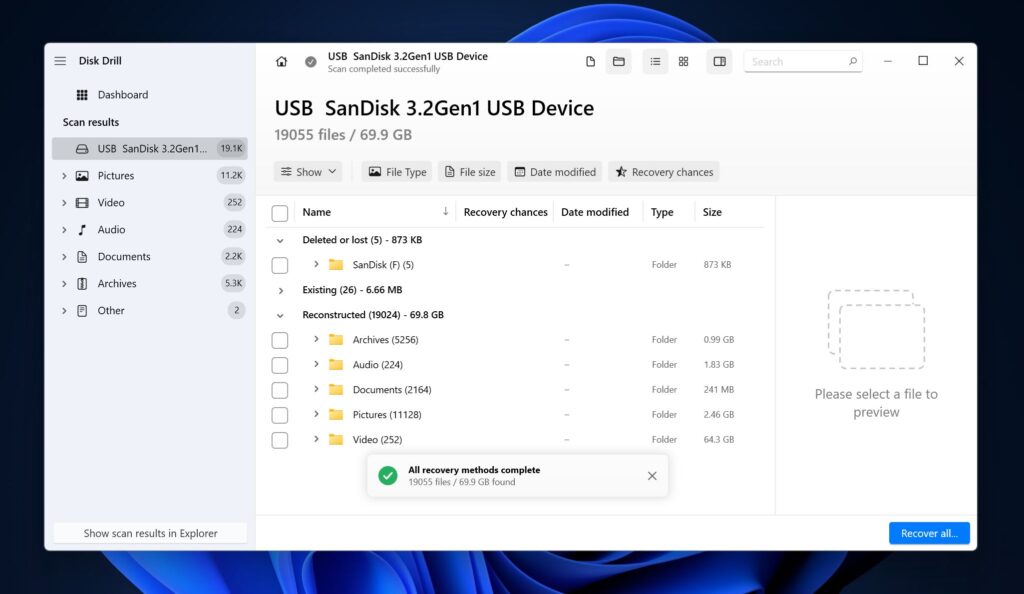Show scan results in Explorer

click(x=149, y=533)
